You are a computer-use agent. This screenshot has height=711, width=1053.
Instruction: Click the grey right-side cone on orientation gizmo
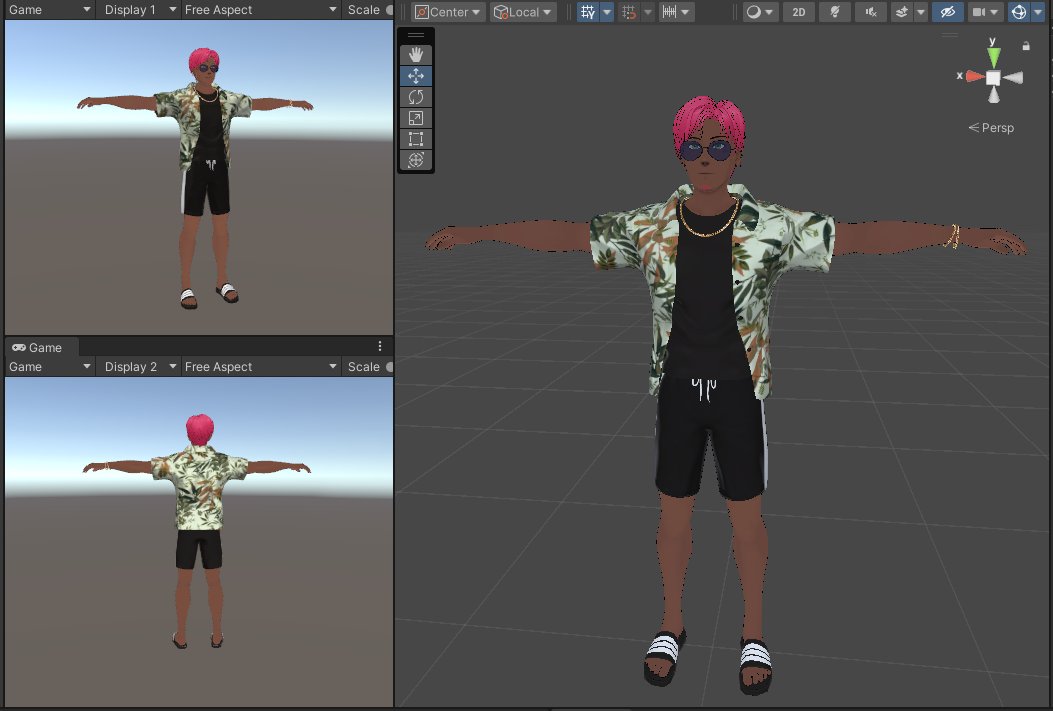1013,78
